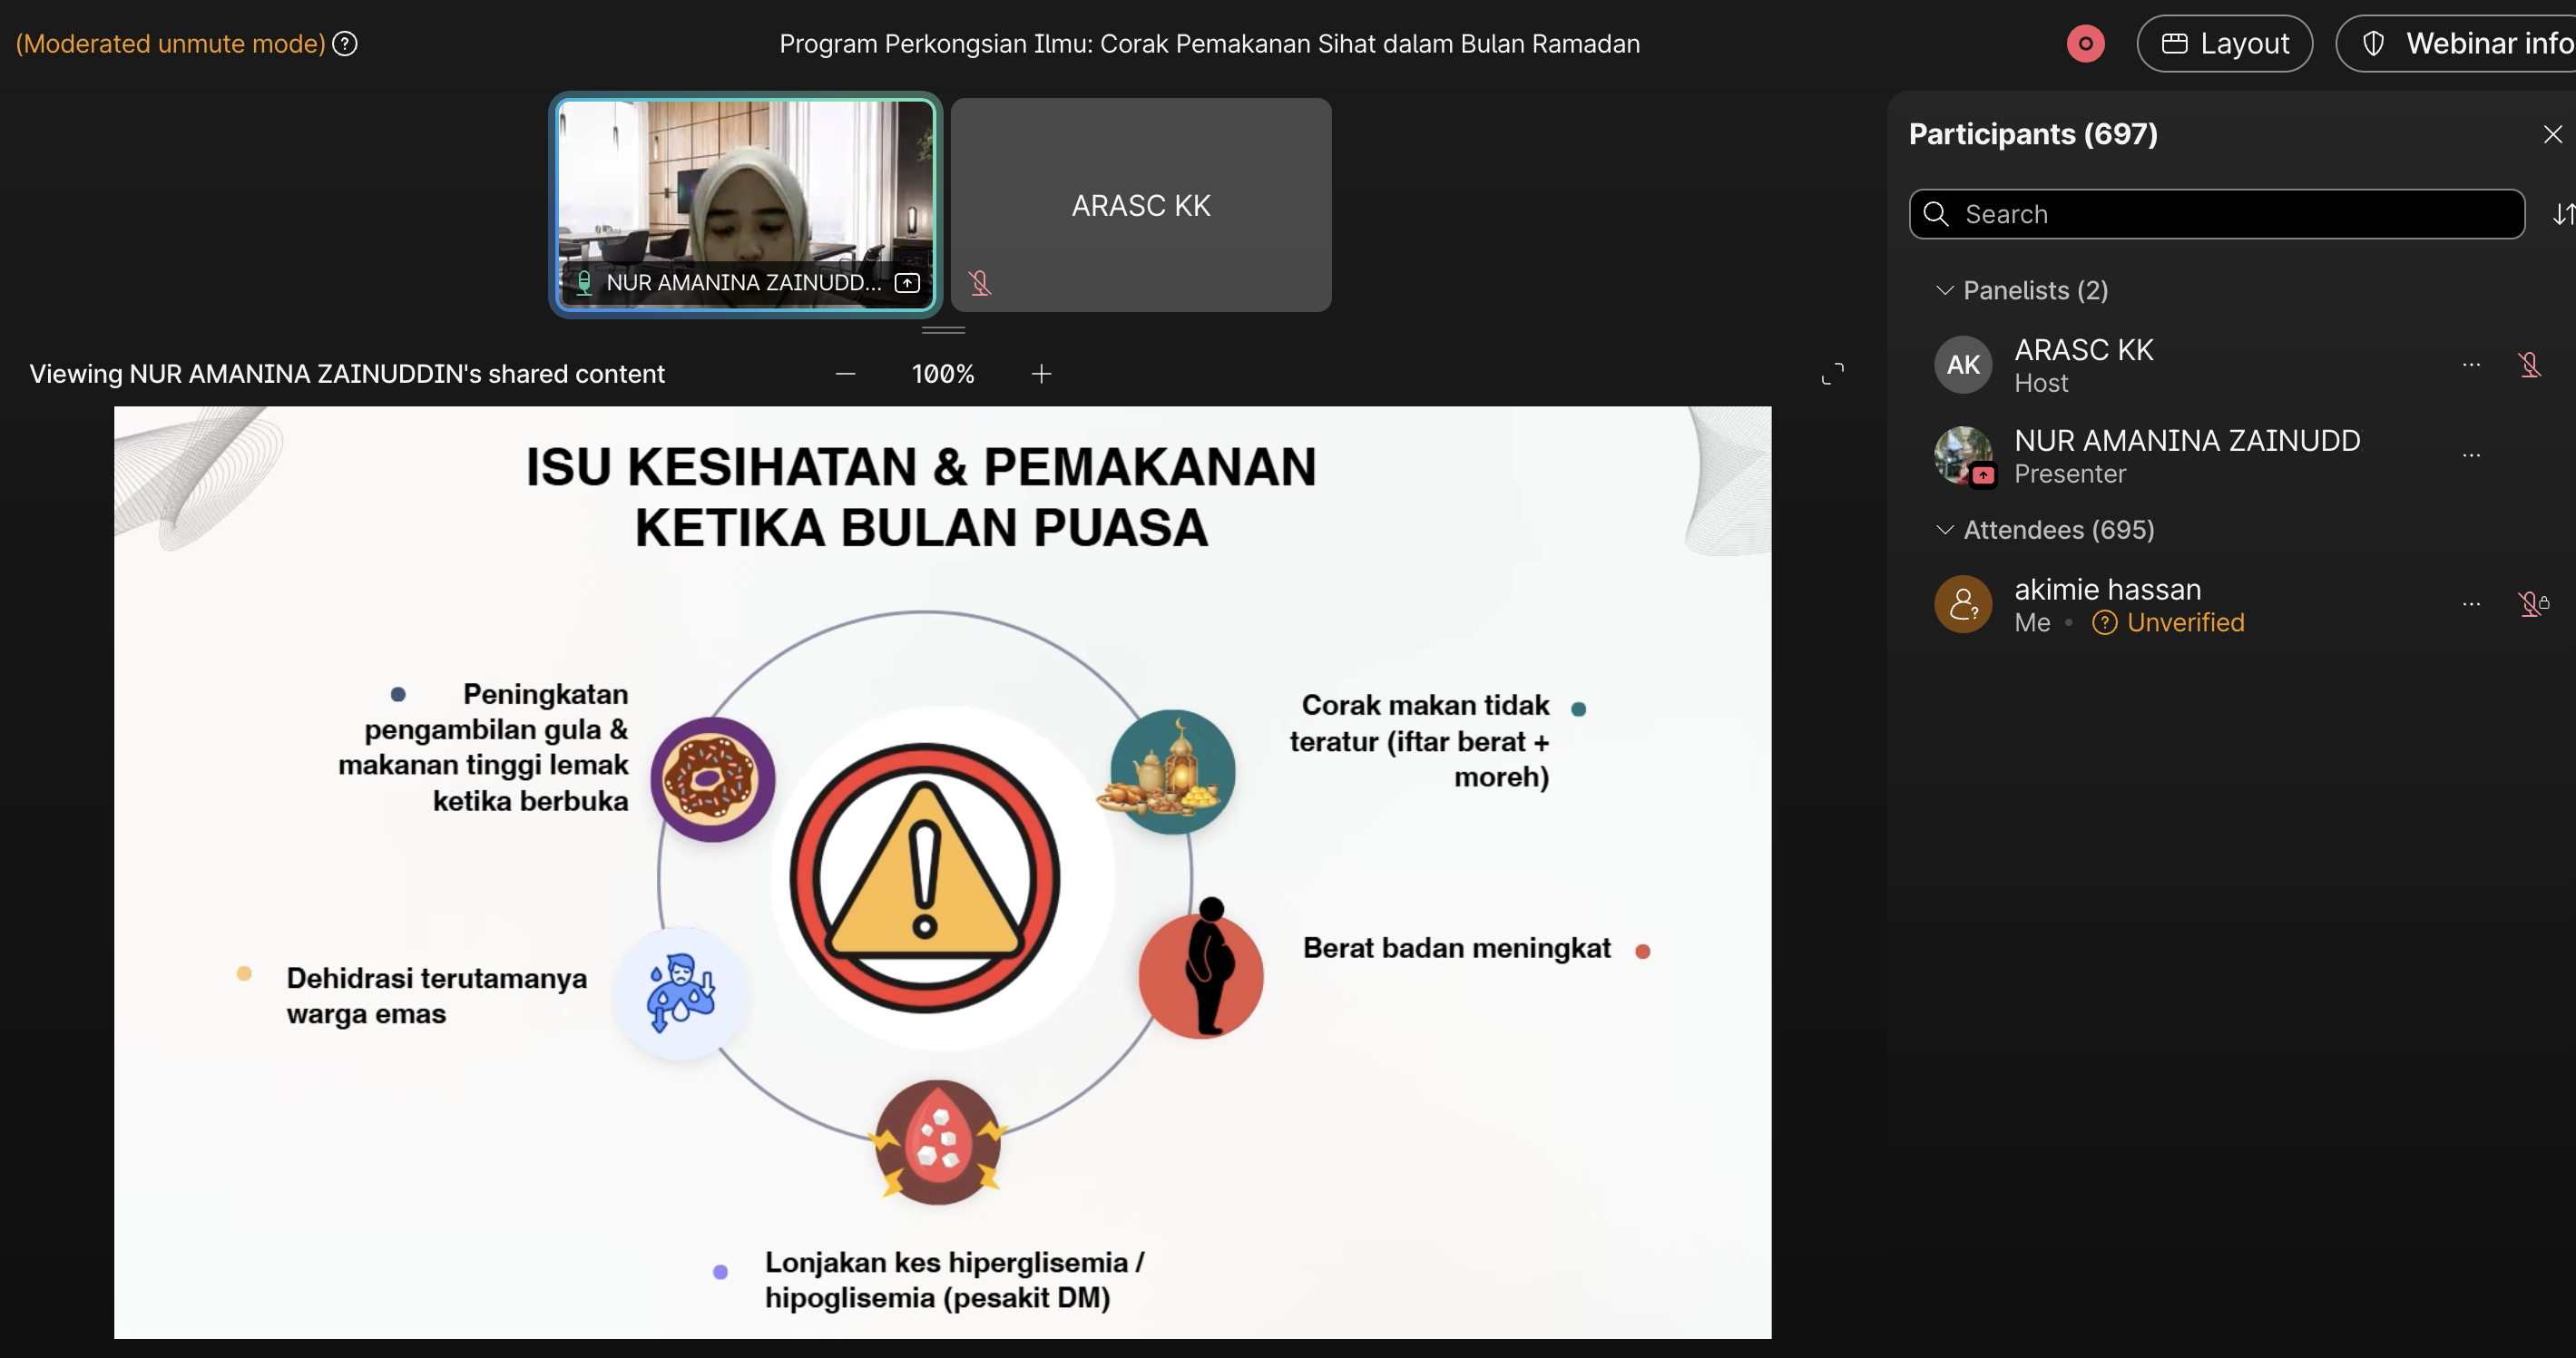
Task: Open more options for ARASC KK
Action: 2472,364
